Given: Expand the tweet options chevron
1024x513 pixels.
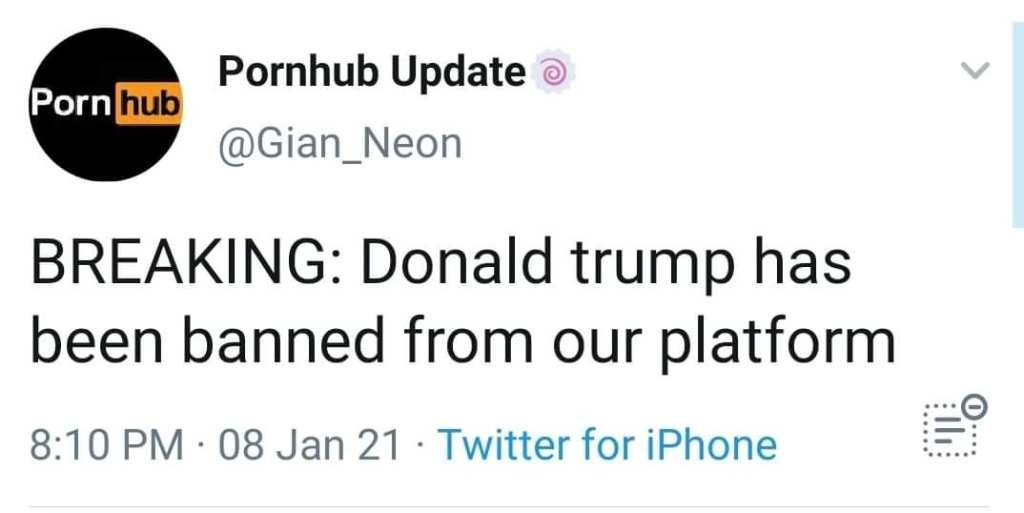Looking at the screenshot, I should [975, 70].
